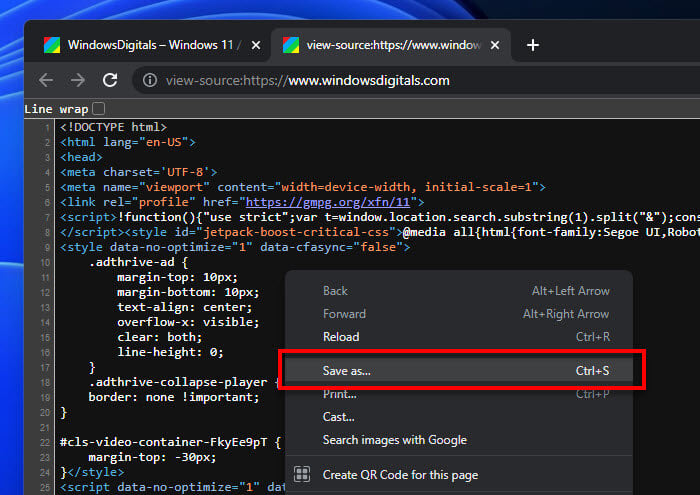Image resolution: width=700 pixels, height=495 pixels.
Task: Click the browser Forward arrow button
Action: [78, 80]
